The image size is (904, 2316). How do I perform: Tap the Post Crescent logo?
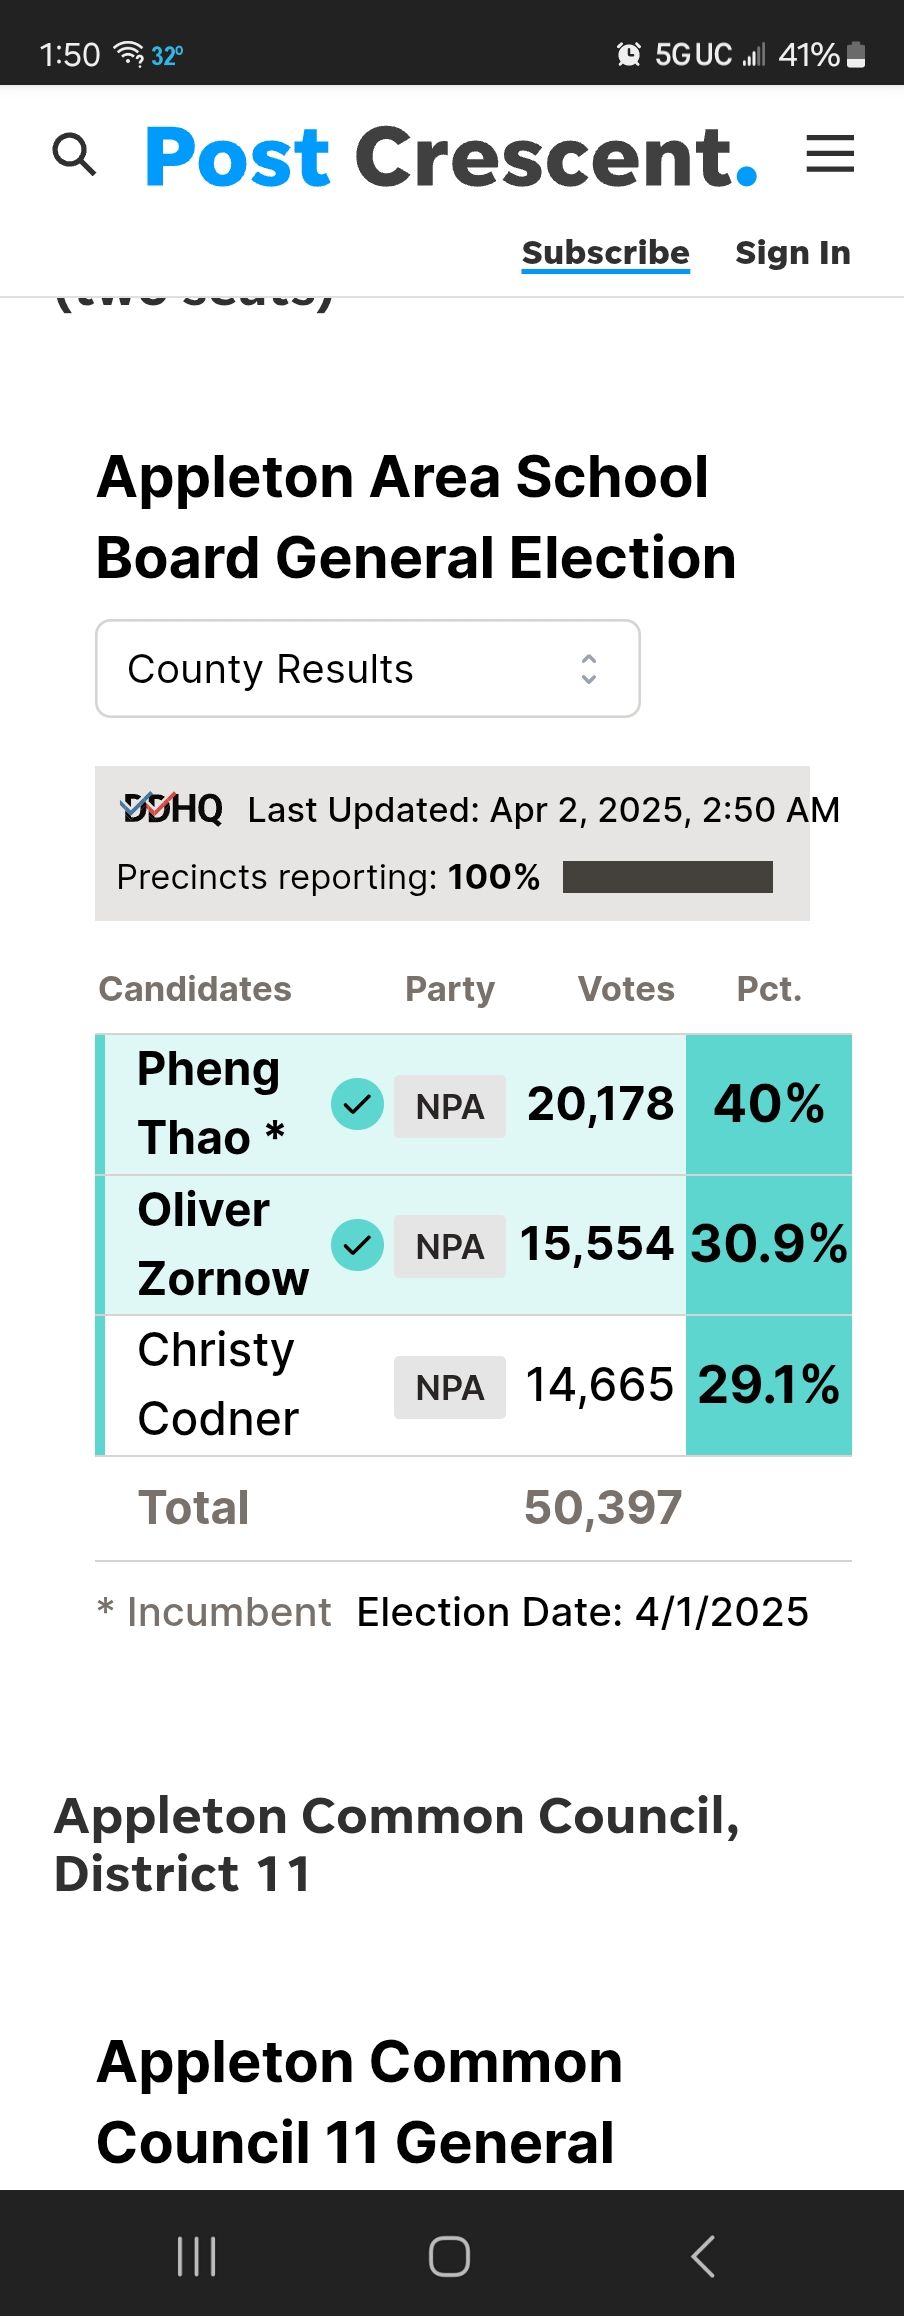tap(451, 157)
